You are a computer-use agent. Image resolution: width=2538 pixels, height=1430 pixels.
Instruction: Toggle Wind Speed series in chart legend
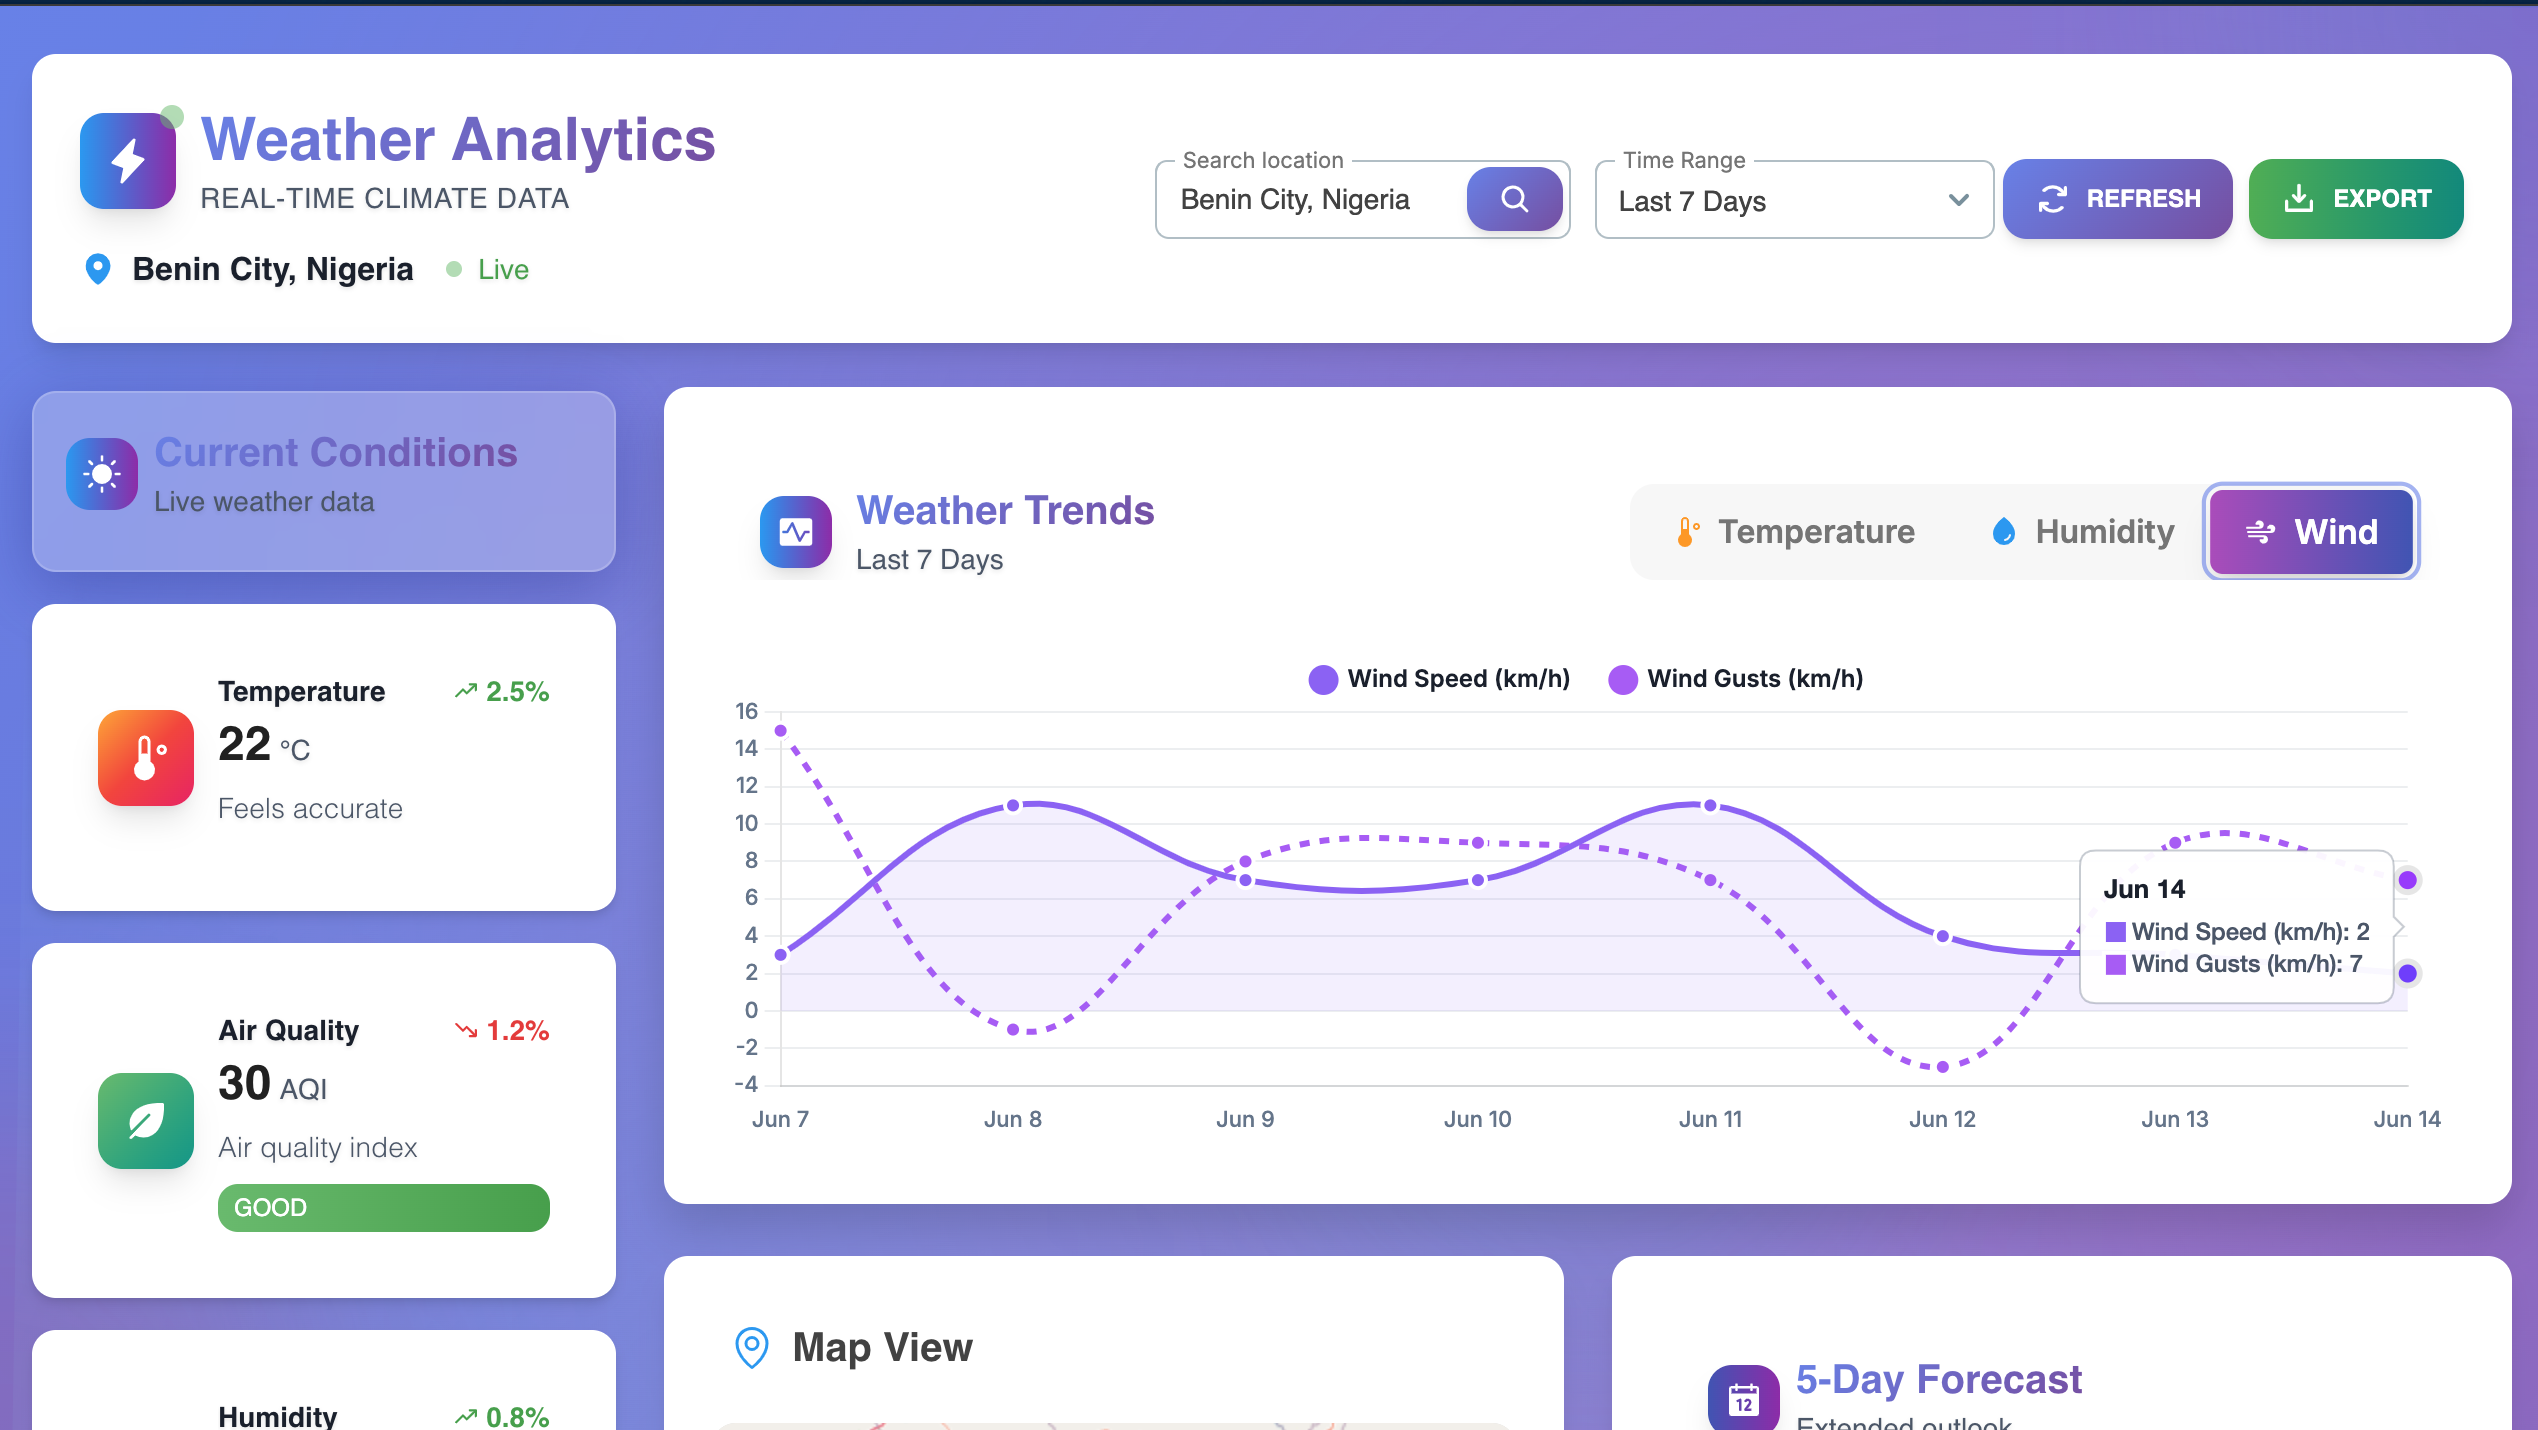tap(1440, 679)
